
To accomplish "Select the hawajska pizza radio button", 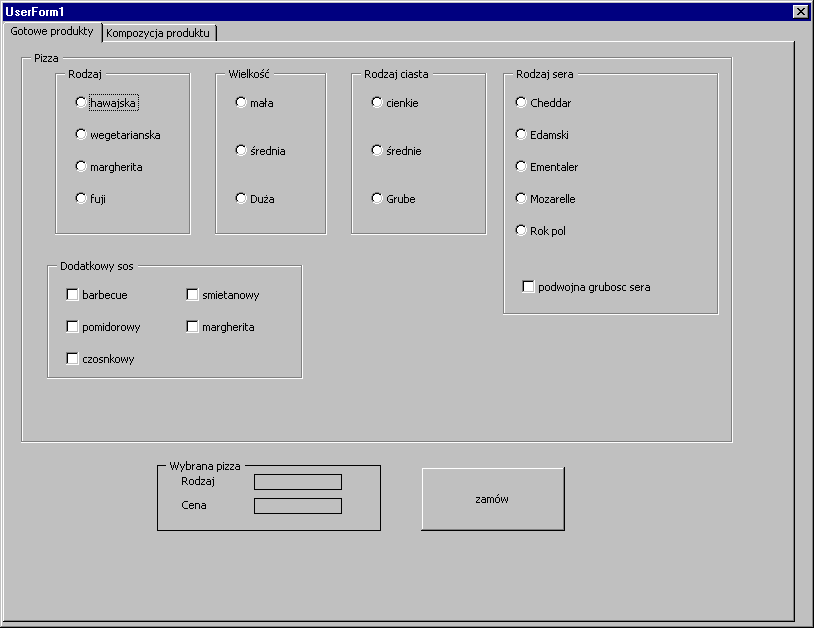I will [x=81, y=102].
